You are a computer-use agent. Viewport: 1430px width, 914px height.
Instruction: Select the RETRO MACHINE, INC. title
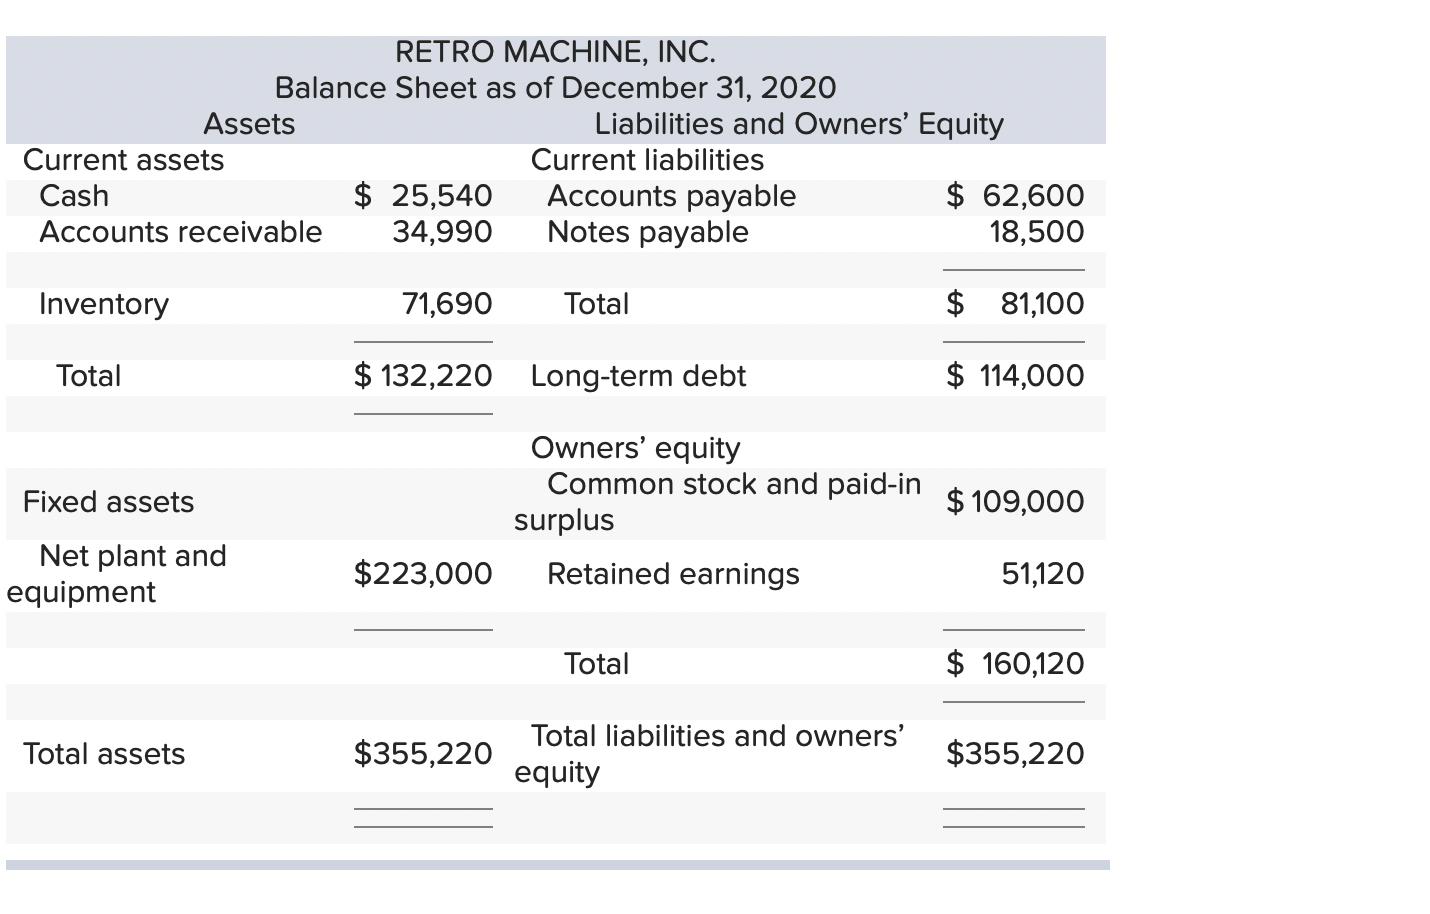pyautogui.click(x=556, y=52)
